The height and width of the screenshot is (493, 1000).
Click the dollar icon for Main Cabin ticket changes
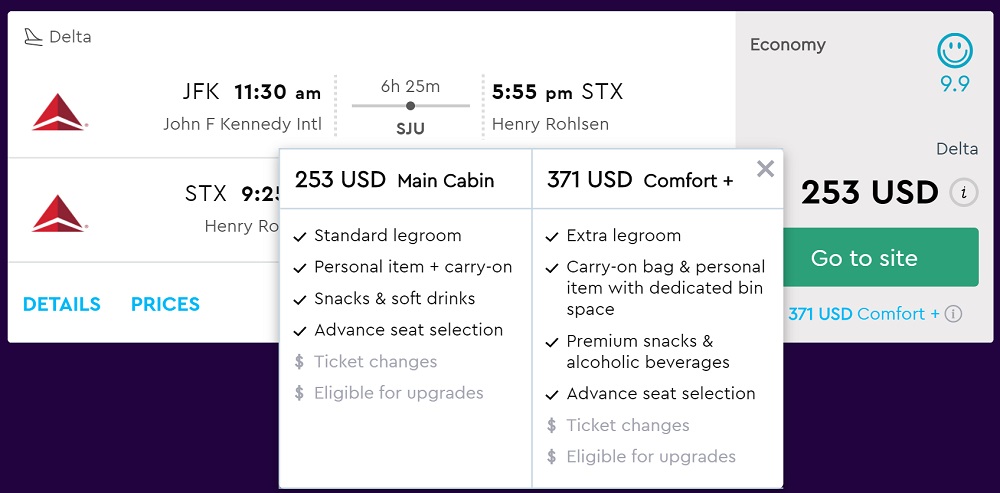click(x=300, y=362)
